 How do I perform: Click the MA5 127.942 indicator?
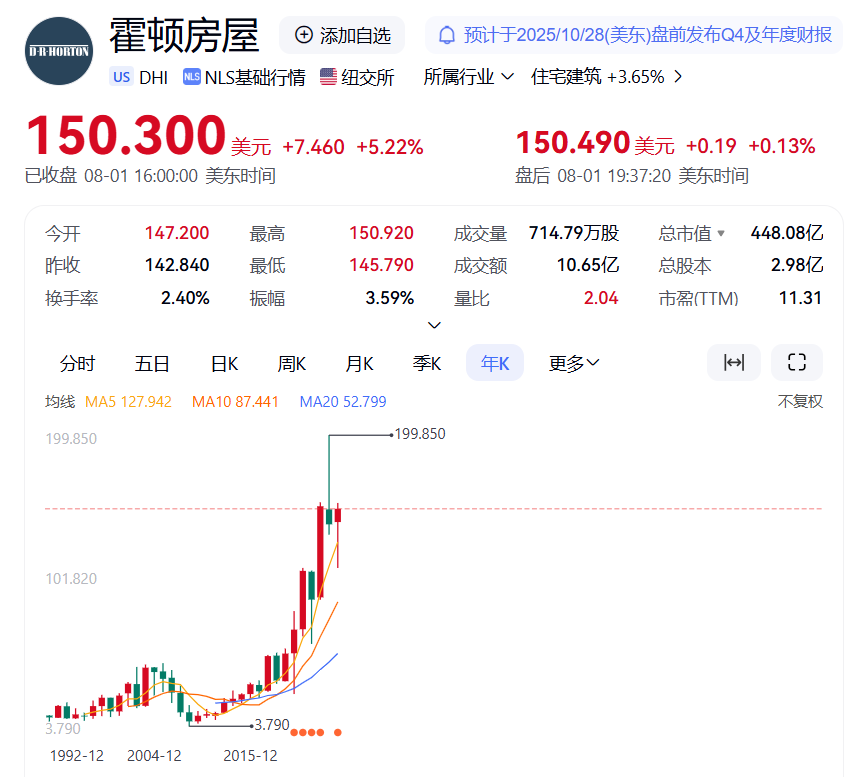[128, 402]
